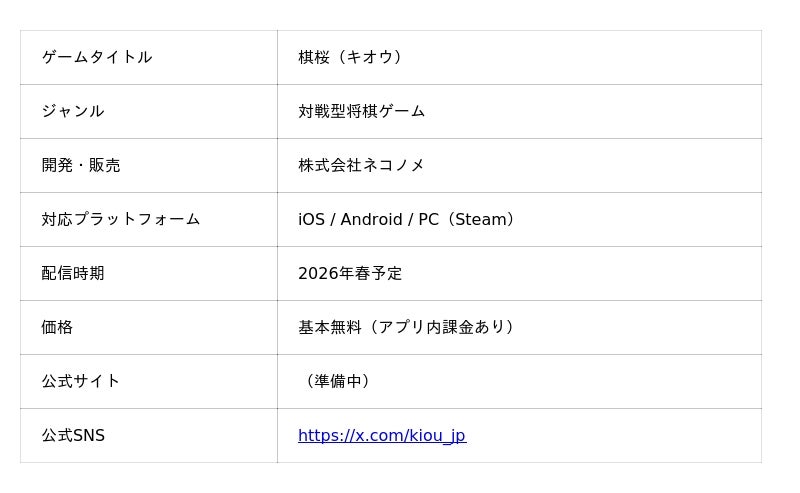Click the ジャンル row label
Screen dimensions: 800x493
pyautogui.click(x=73, y=112)
